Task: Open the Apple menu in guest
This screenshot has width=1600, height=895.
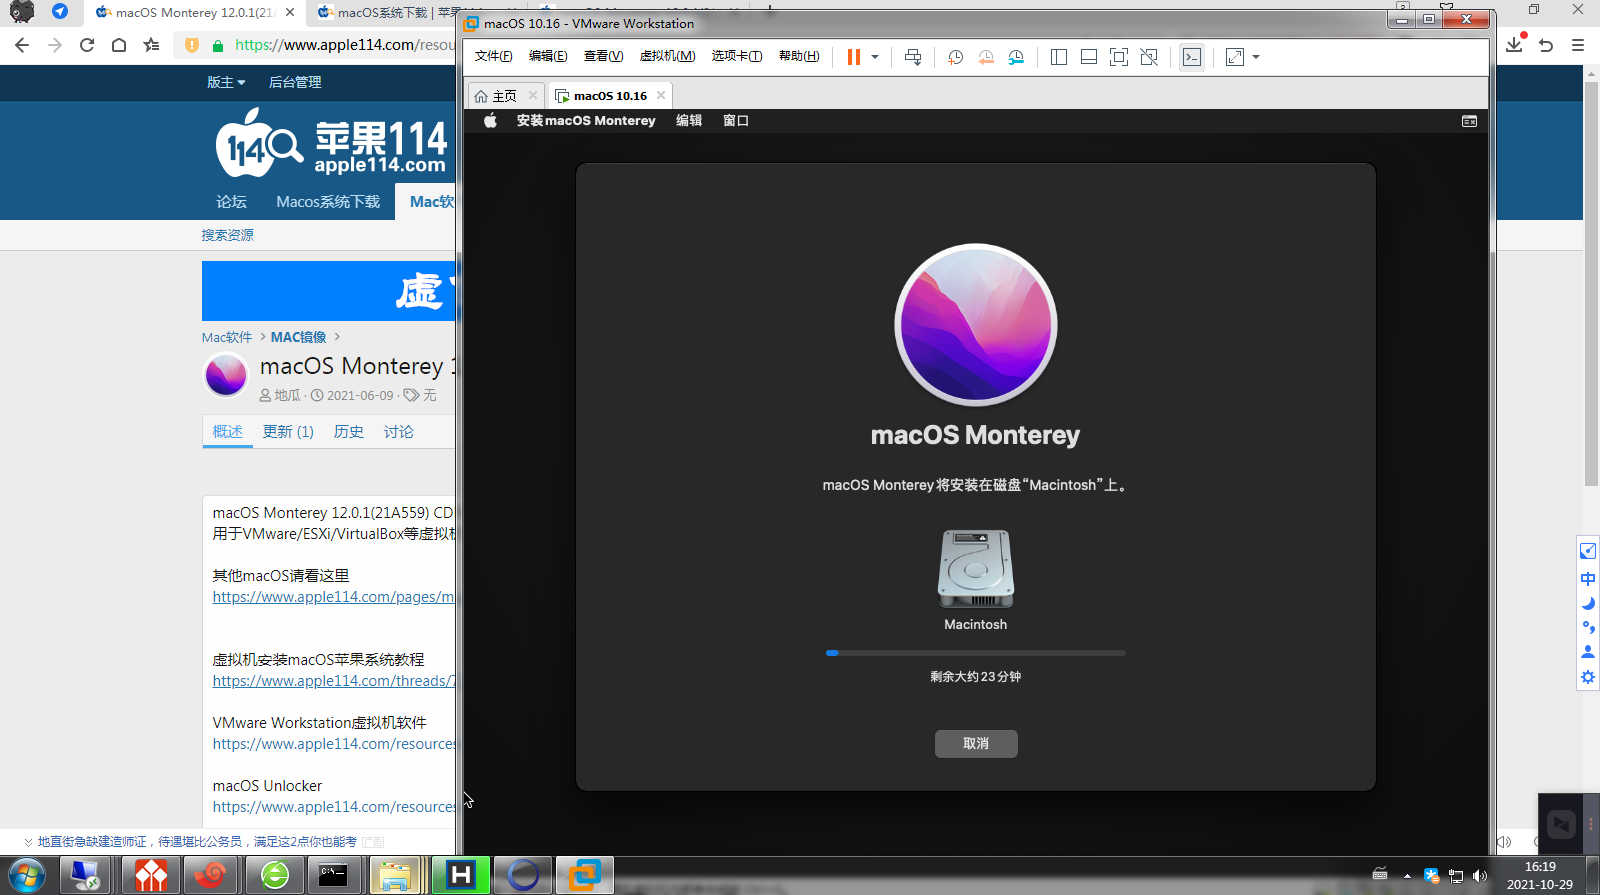Action: coord(490,121)
